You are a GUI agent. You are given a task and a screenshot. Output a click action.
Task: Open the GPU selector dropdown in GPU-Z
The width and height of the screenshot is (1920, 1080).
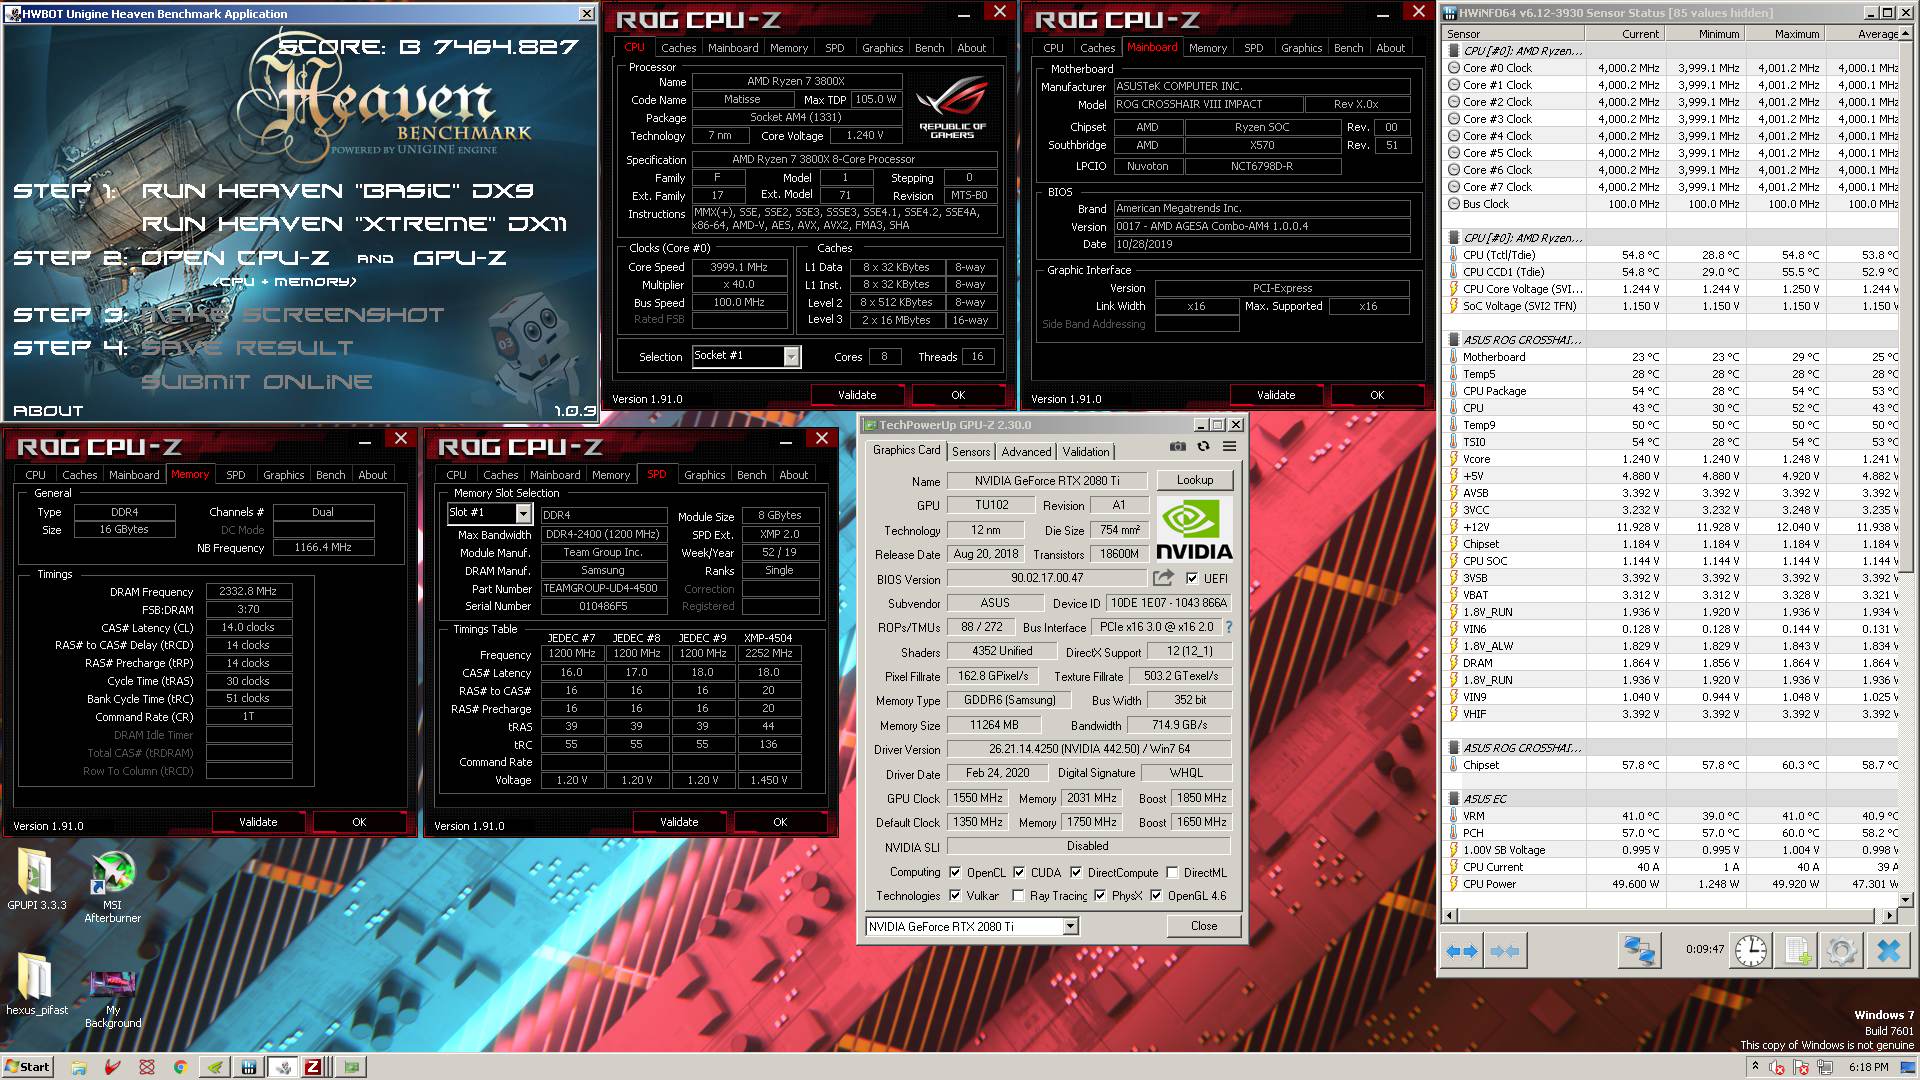click(971, 927)
